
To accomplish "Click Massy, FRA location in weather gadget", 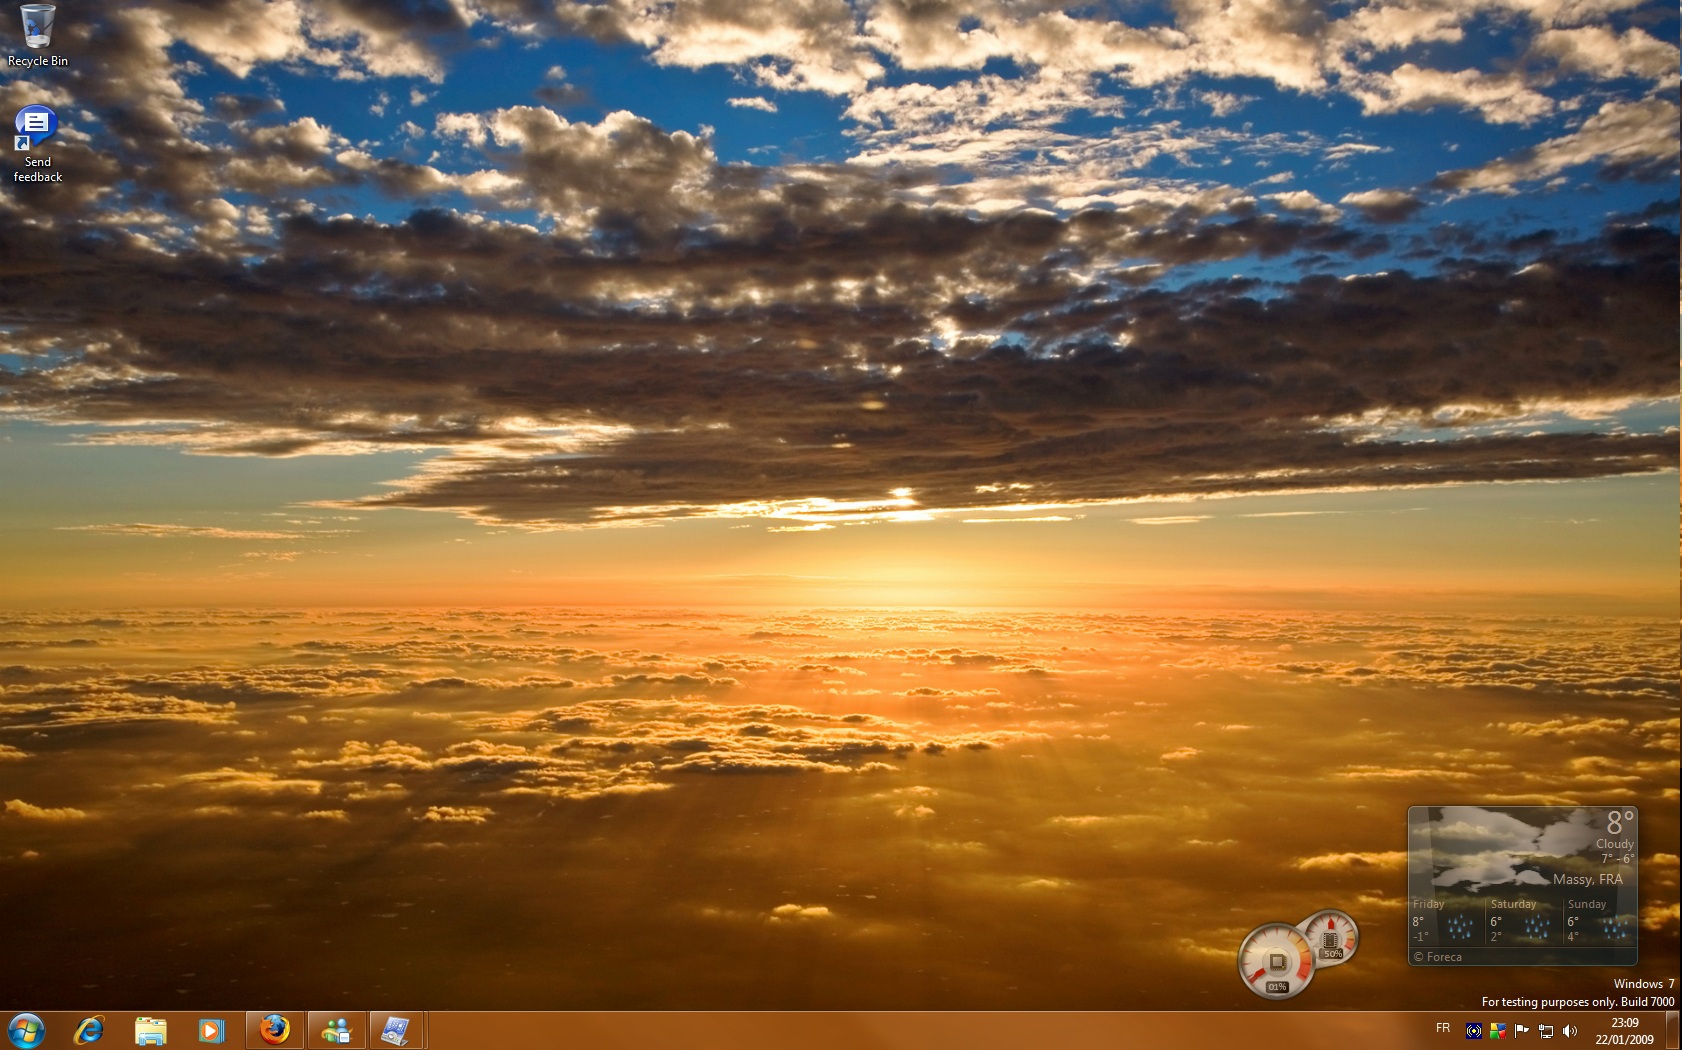I will point(1587,879).
